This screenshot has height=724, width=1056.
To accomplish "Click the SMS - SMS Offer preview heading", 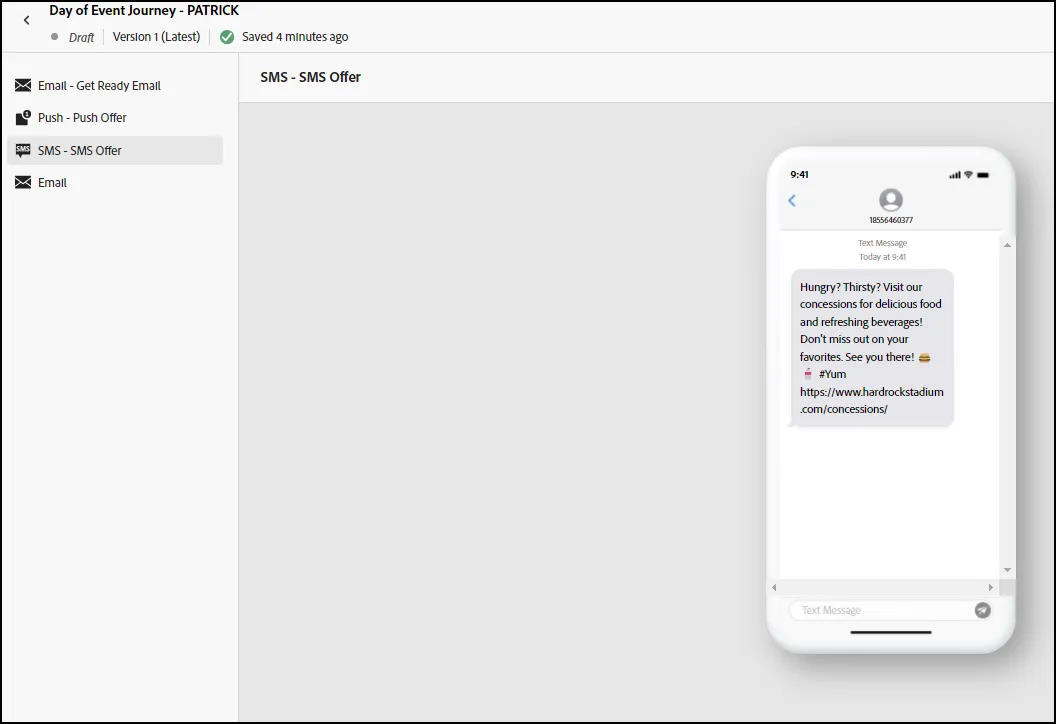I will pos(310,77).
